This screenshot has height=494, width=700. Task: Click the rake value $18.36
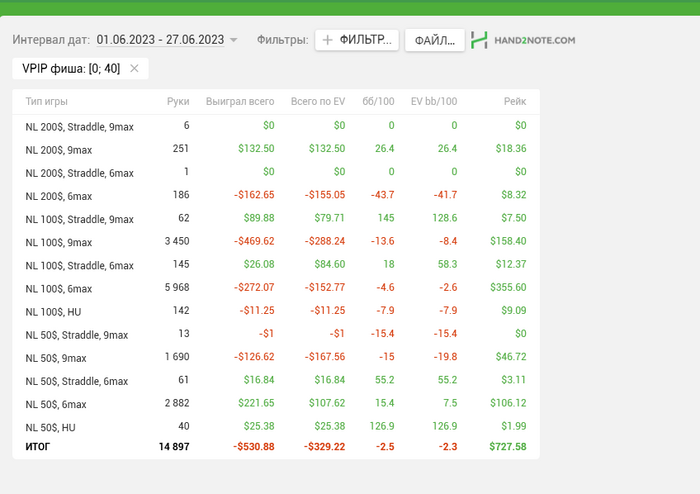(x=511, y=149)
